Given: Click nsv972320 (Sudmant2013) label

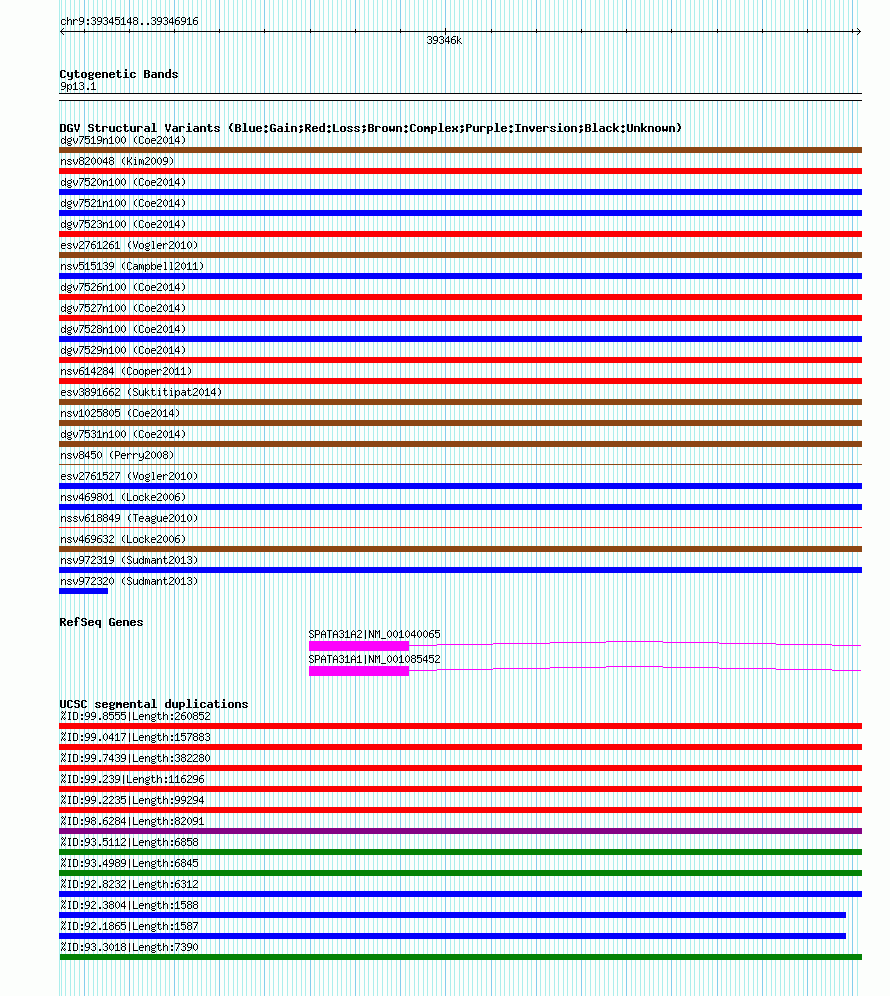Looking at the screenshot, I should click(129, 581).
